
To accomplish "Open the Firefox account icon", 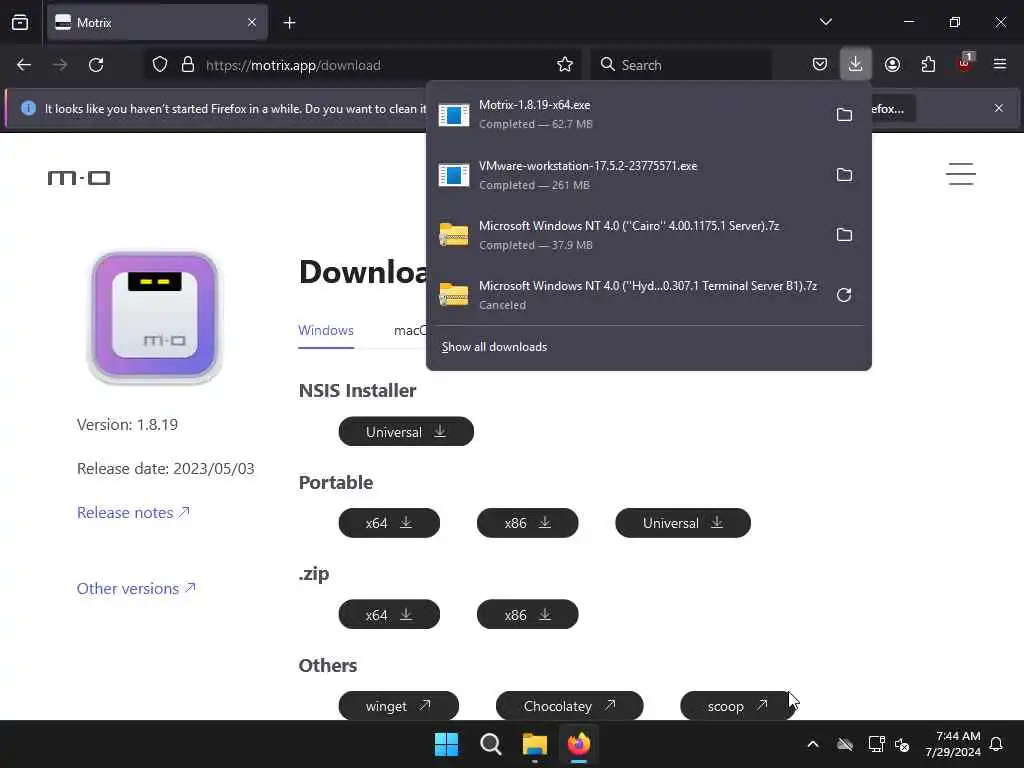I will tap(892, 65).
